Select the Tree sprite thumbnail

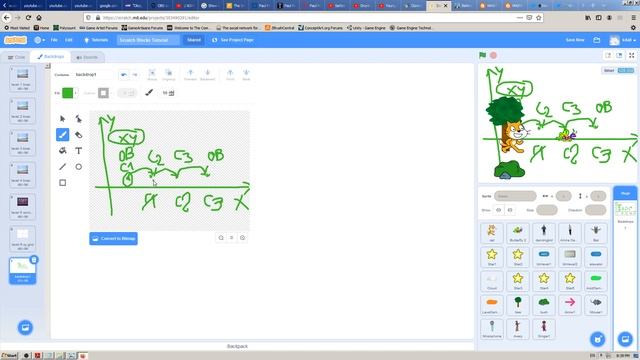click(x=518, y=305)
